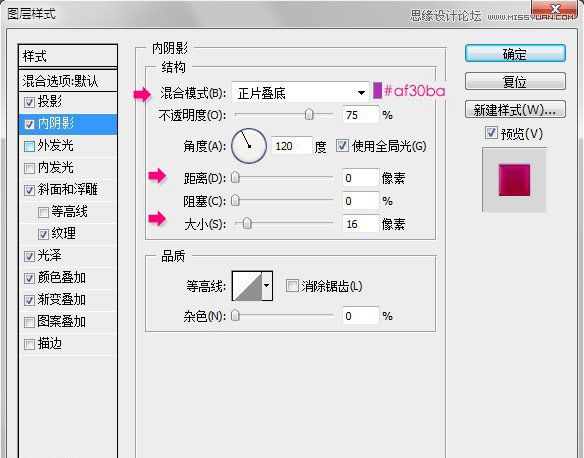The height and width of the screenshot is (458, 584).
Task: Enable the 等高线 sub-option checkbox in the style list
Action: [x=43, y=212]
